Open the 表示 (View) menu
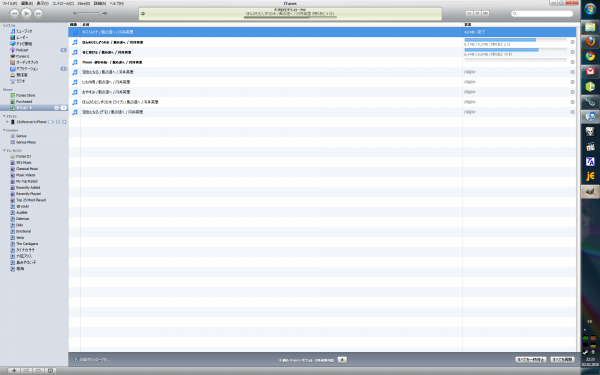The height and width of the screenshot is (375, 600). [42, 3]
